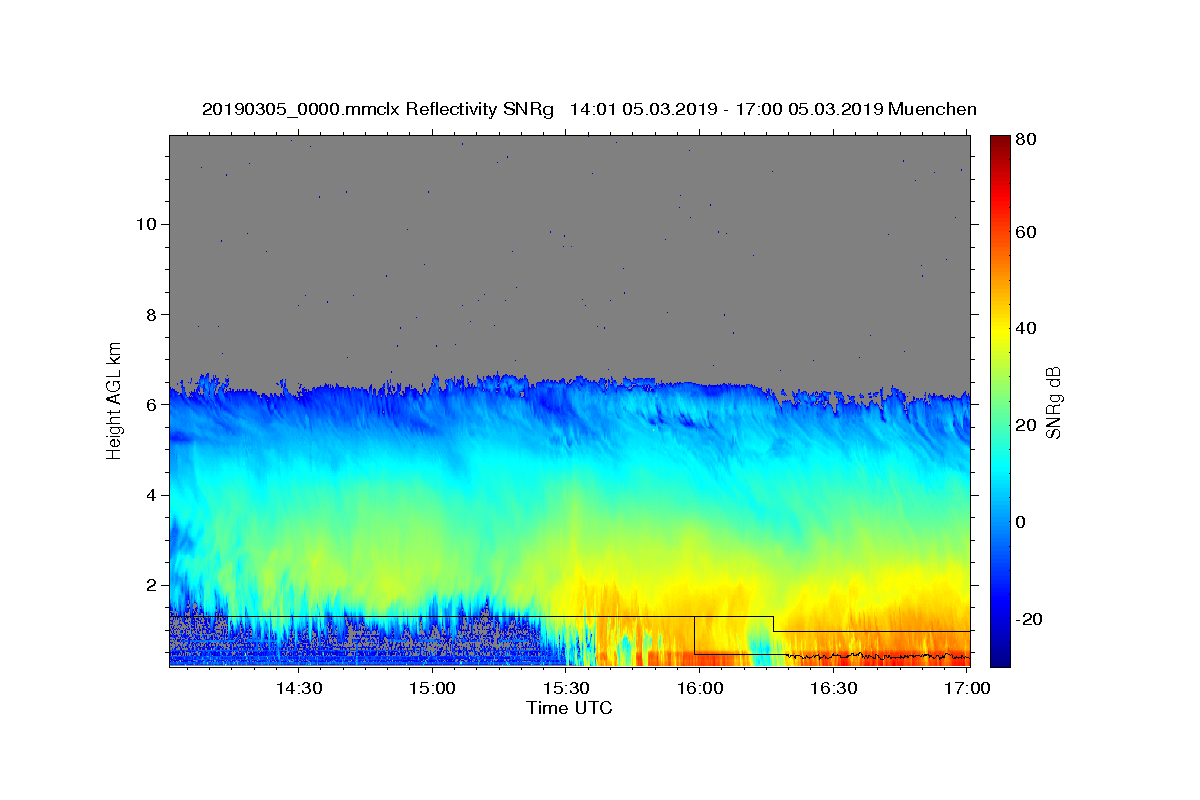Click the 17:00 time tick label
The width and height of the screenshot is (1200, 800).
pos(967,688)
